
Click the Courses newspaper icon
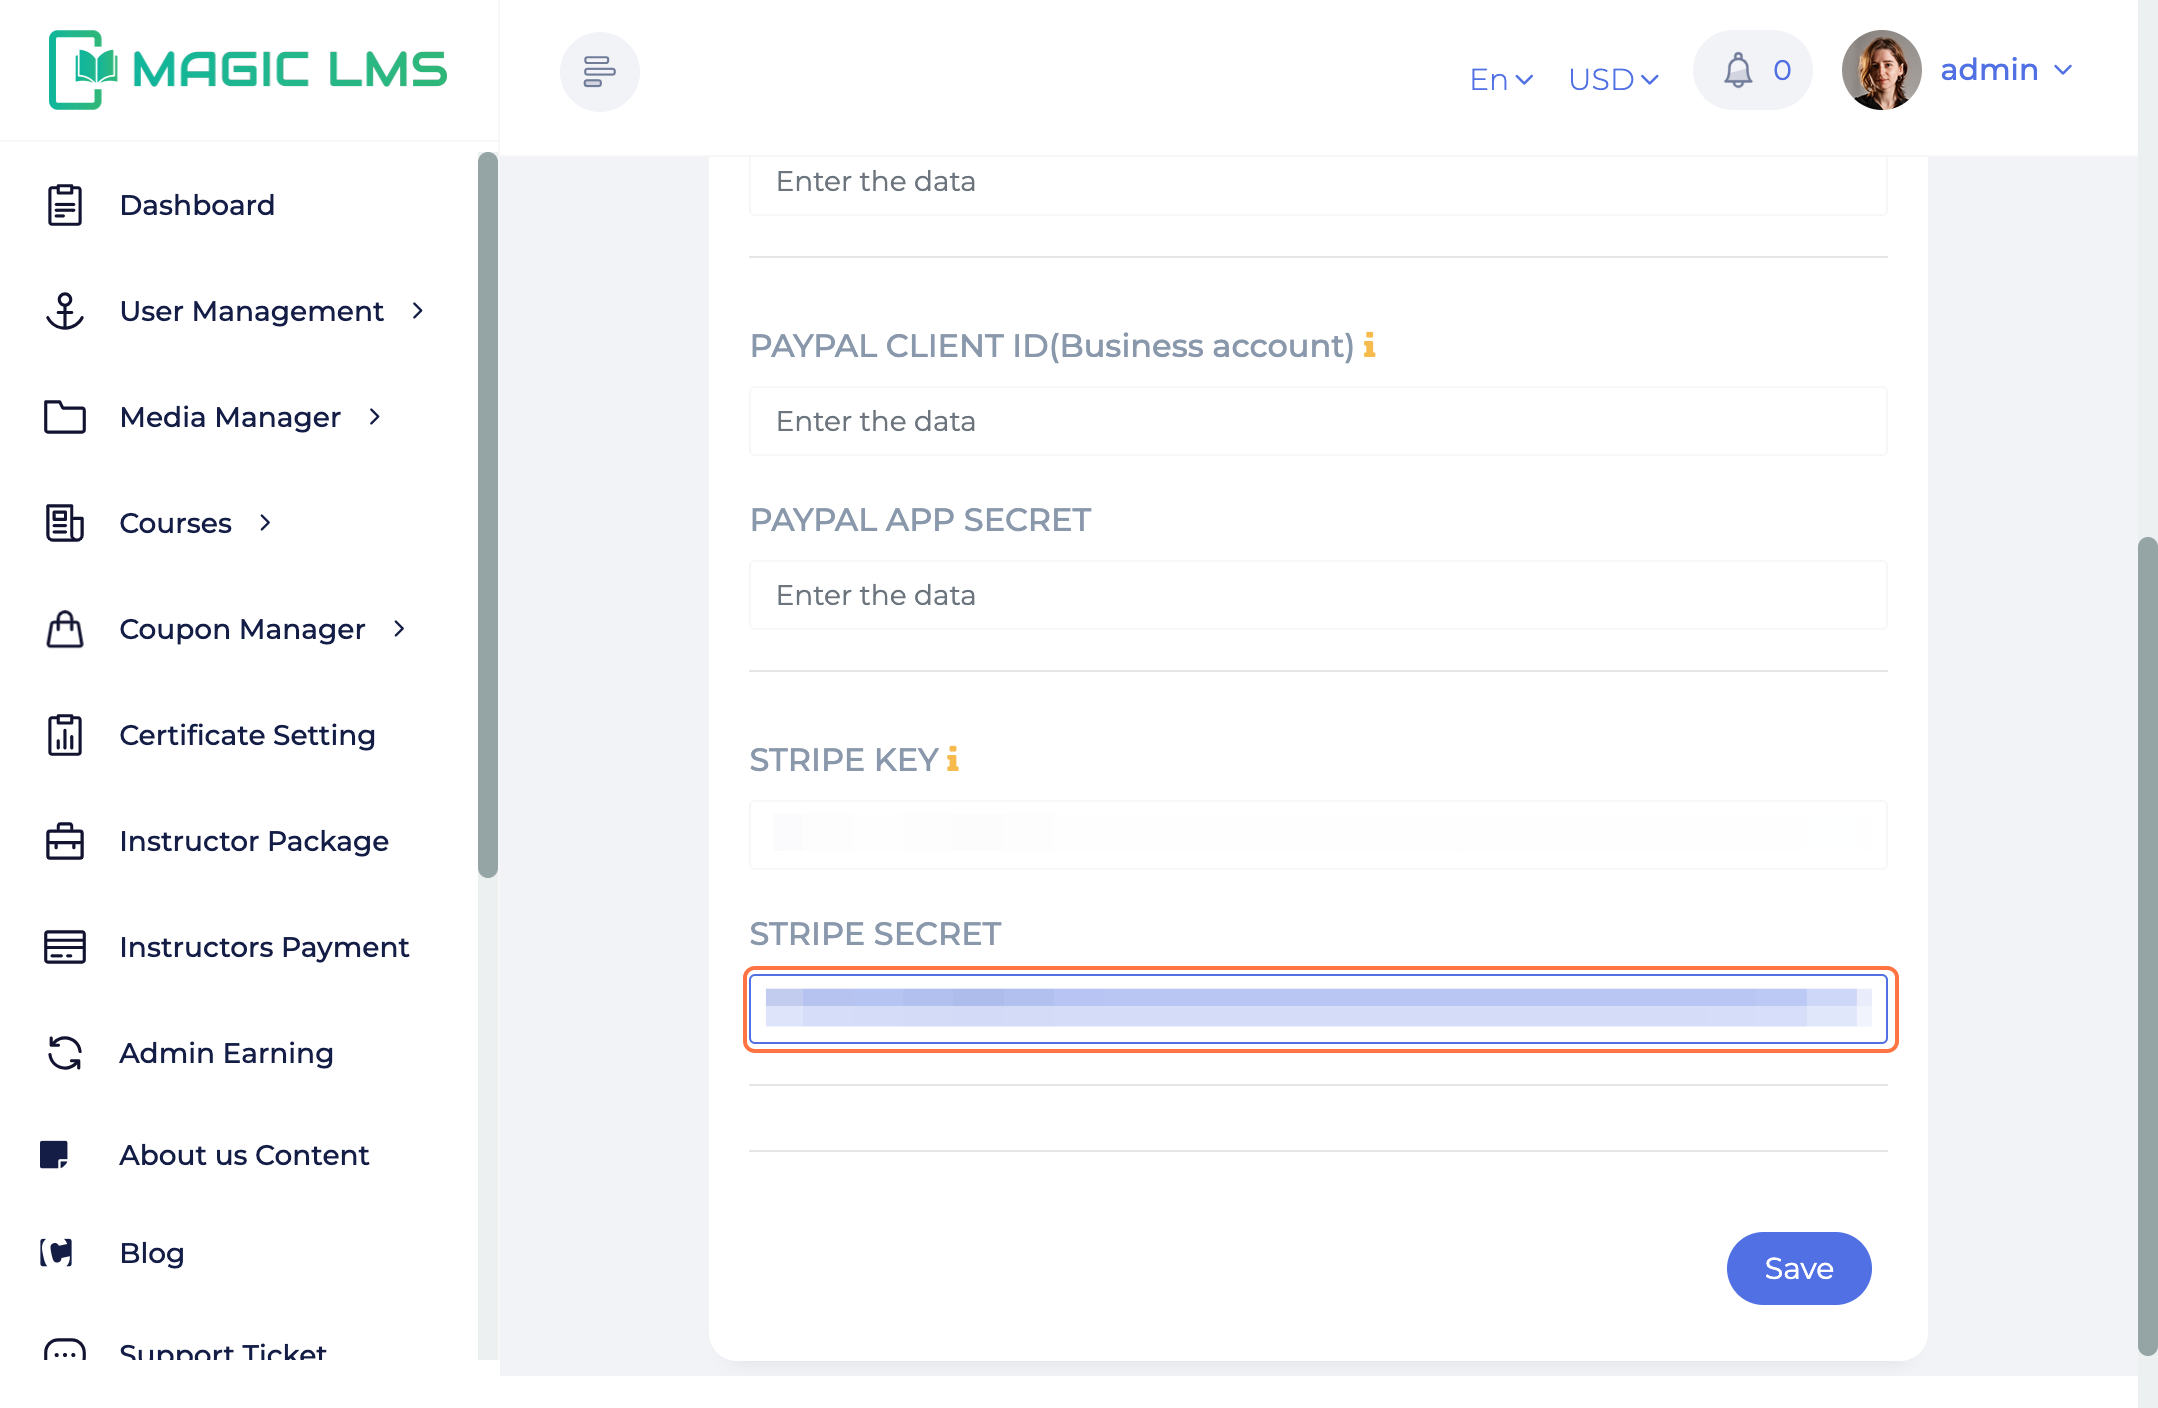click(65, 523)
